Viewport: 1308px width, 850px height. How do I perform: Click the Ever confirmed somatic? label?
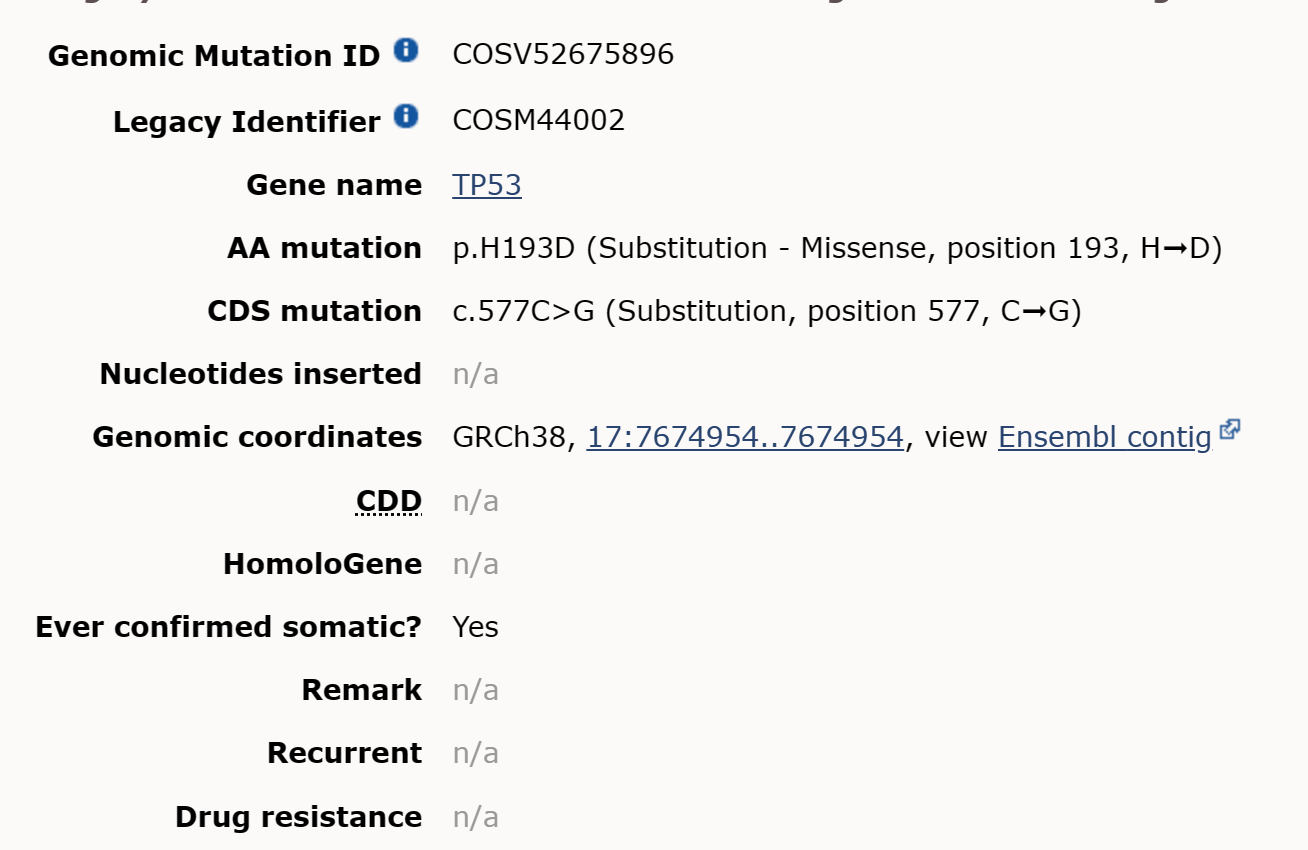pyautogui.click(x=228, y=627)
